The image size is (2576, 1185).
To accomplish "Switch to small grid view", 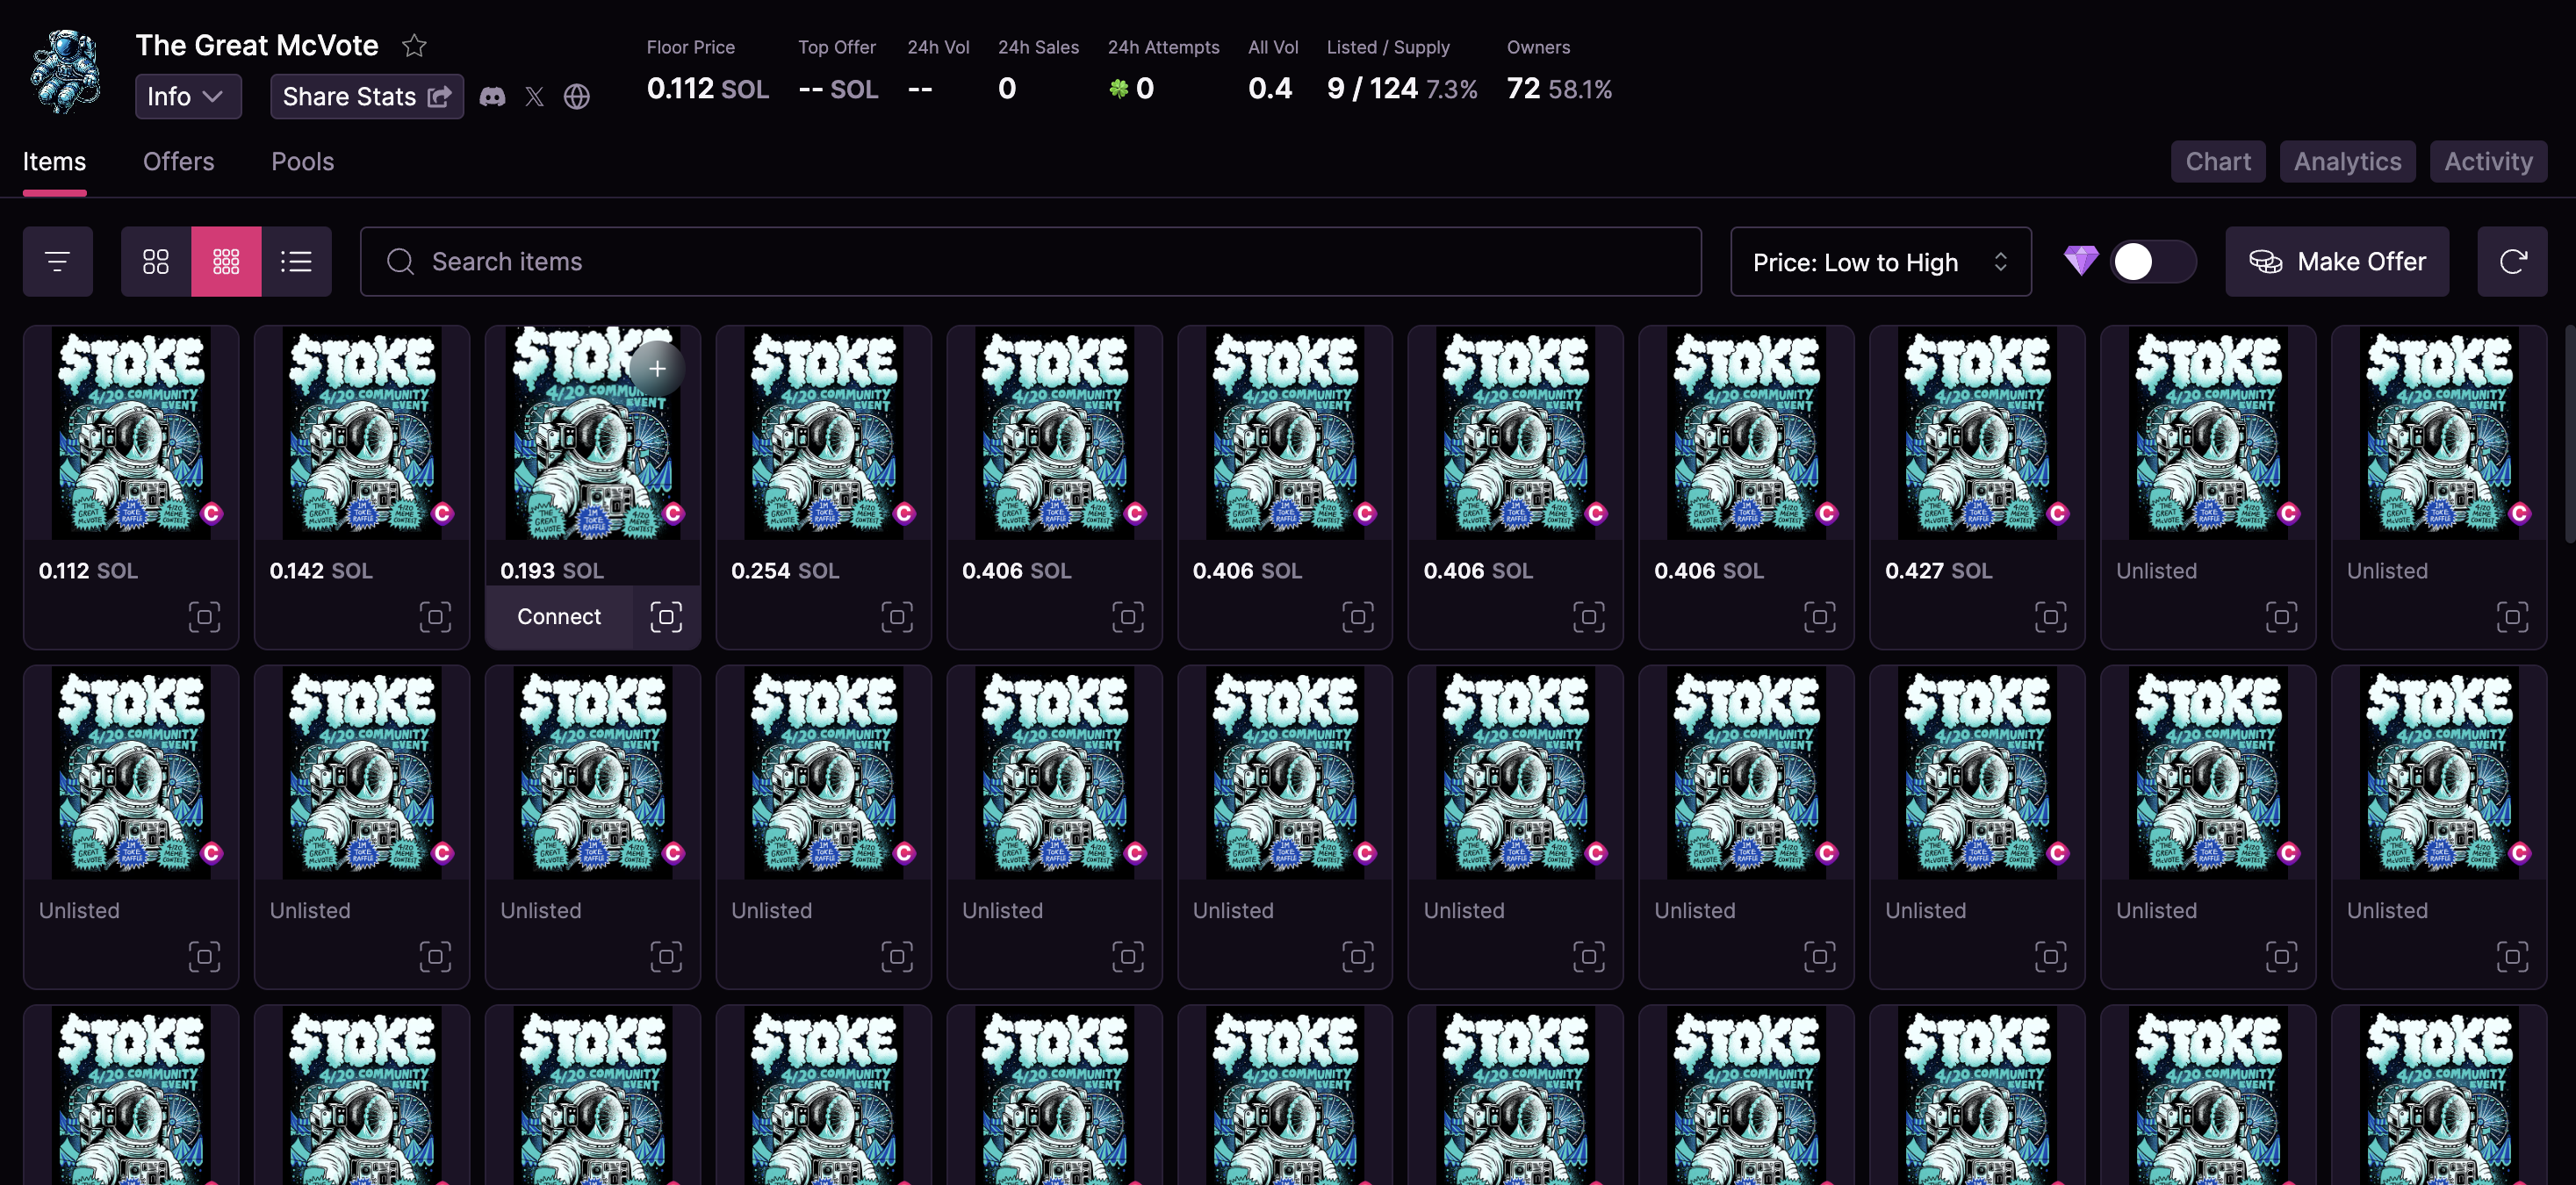I will pos(226,261).
